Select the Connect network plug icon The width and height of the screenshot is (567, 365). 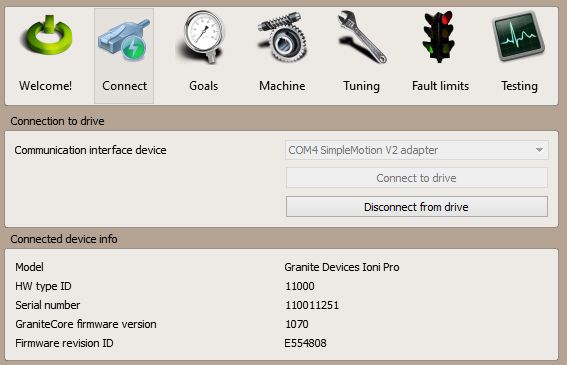tap(124, 40)
